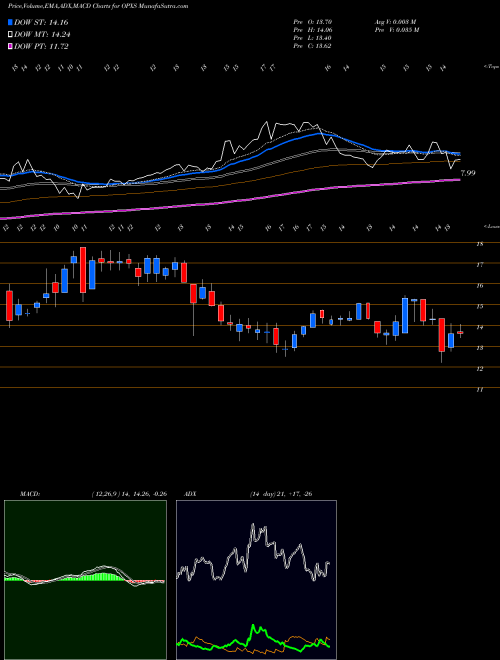Click the price axis label 13
Screen dimensions: 500x660
479,348
